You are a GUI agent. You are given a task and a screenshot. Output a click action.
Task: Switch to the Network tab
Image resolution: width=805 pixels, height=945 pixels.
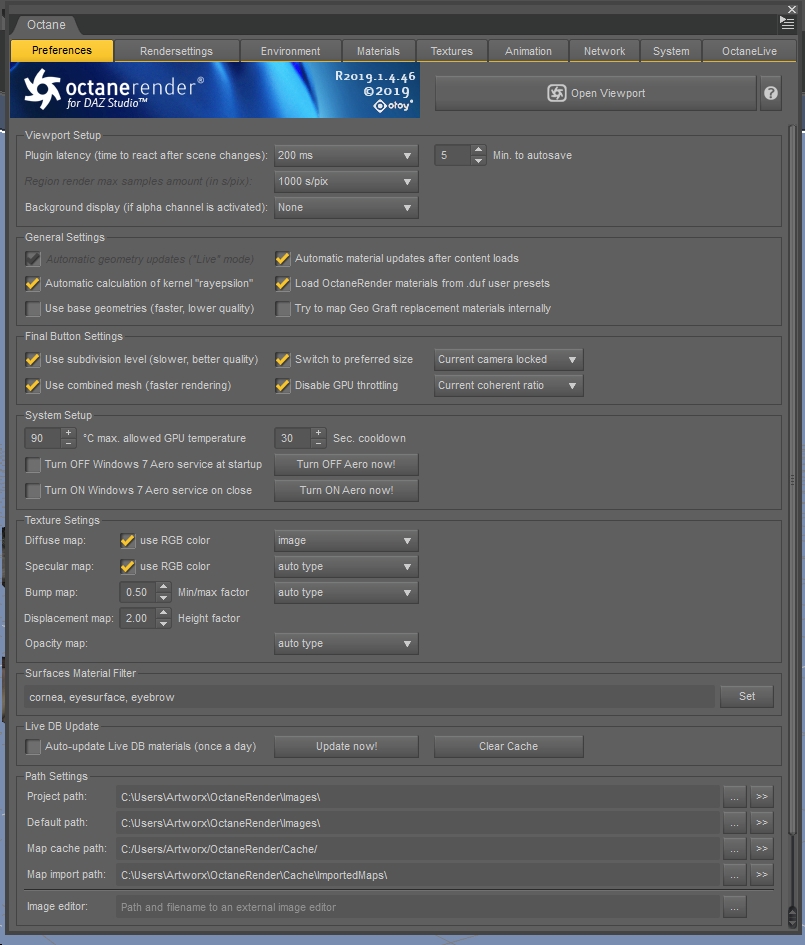point(604,51)
